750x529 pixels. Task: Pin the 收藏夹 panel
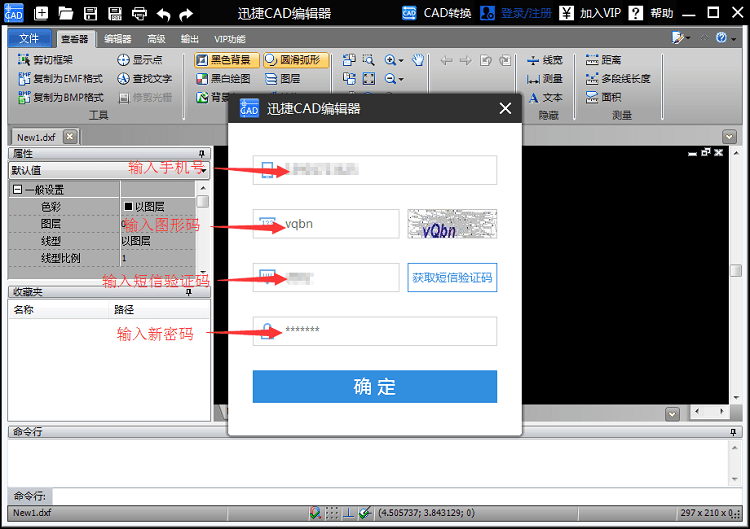(189, 292)
